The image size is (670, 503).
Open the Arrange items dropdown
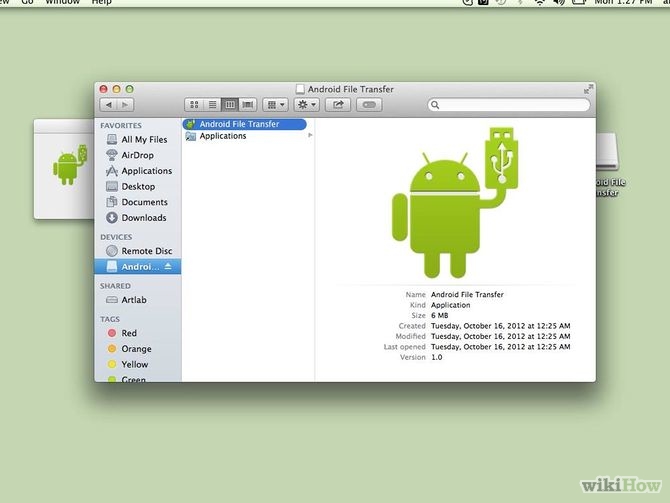(x=276, y=105)
